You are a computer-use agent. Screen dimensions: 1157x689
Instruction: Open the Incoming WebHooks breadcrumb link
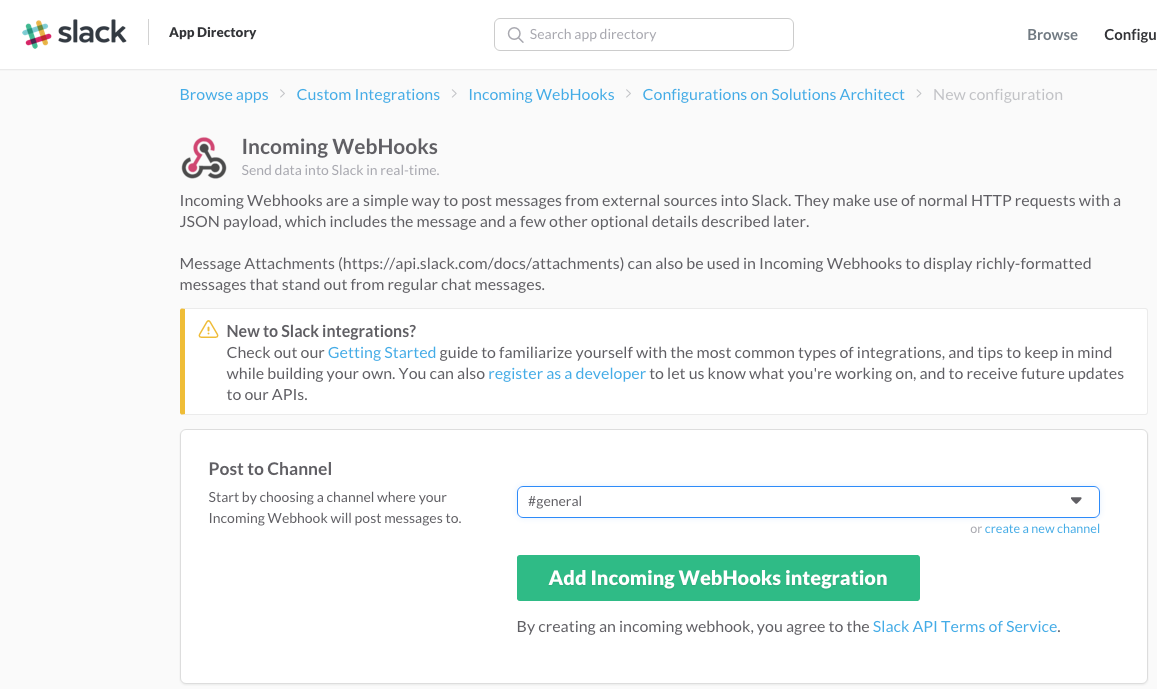point(542,94)
